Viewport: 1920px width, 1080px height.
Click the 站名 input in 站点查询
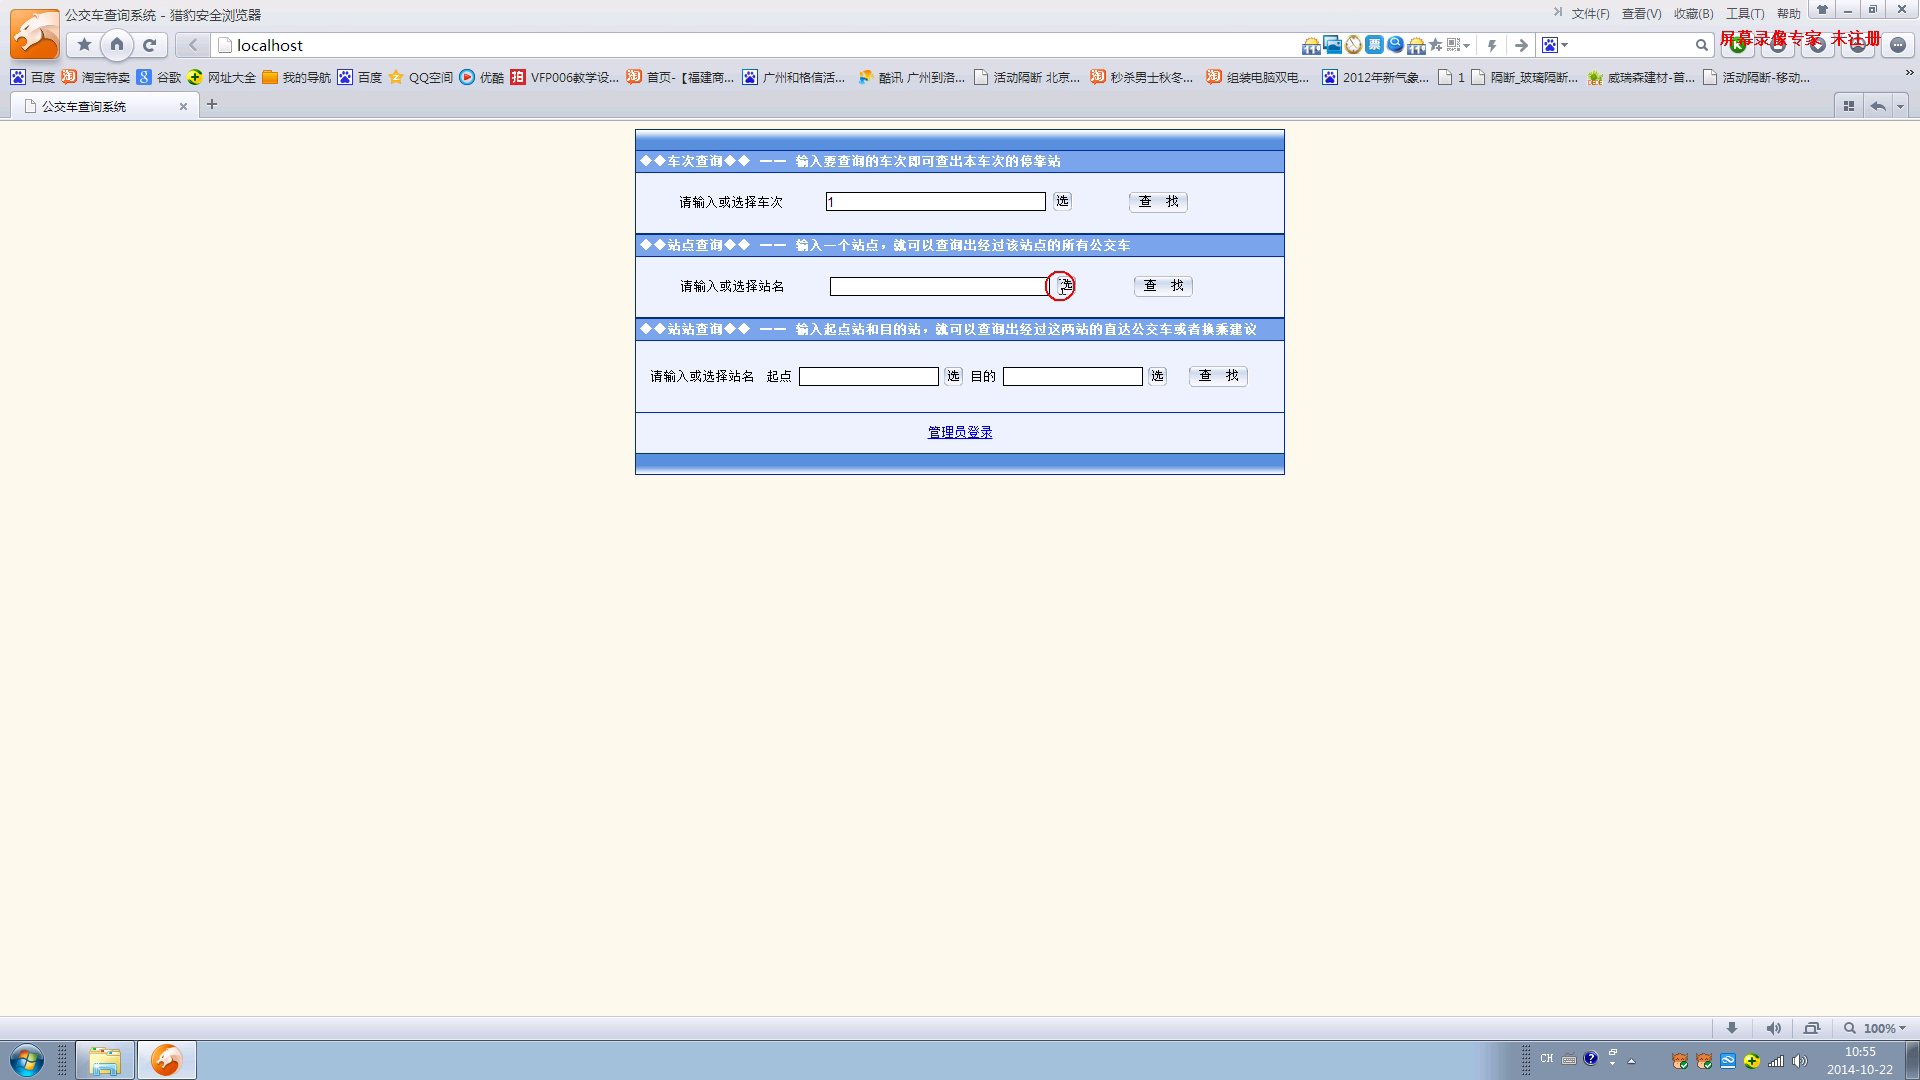point(938,286)
